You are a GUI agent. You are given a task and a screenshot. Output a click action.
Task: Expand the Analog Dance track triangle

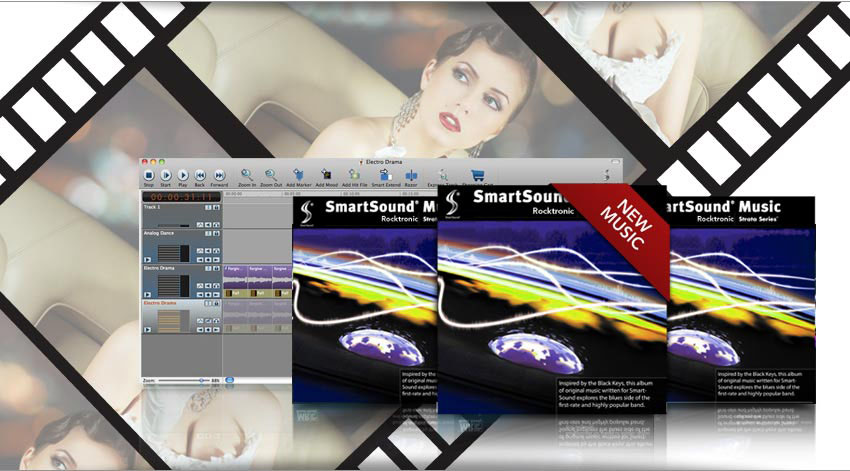pos(147,260)
